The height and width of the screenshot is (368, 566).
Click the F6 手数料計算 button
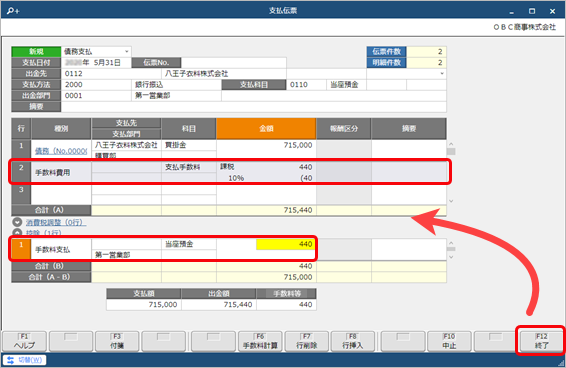(x=260, y=341)
